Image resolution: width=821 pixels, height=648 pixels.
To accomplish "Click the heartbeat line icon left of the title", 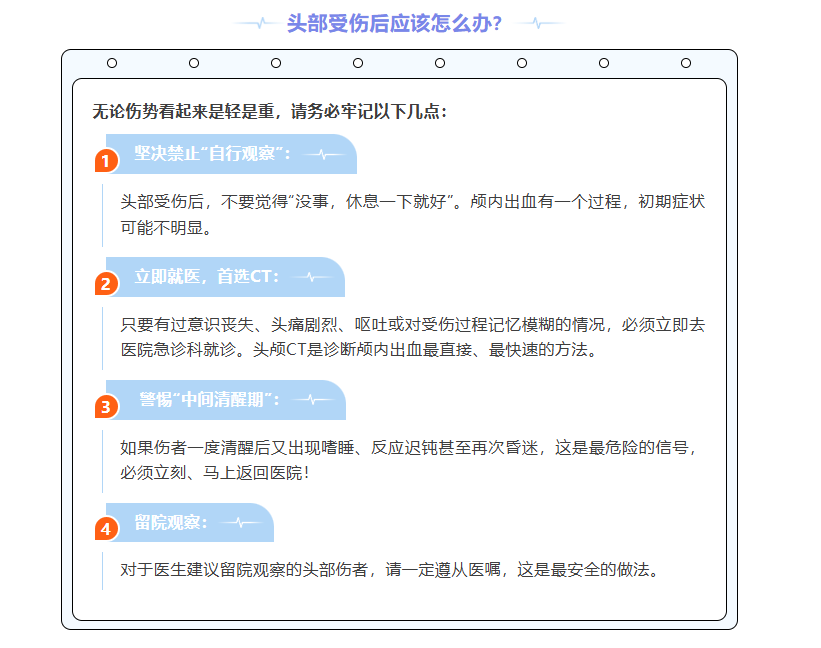I will pyautogui.click(x=256, y=23).
